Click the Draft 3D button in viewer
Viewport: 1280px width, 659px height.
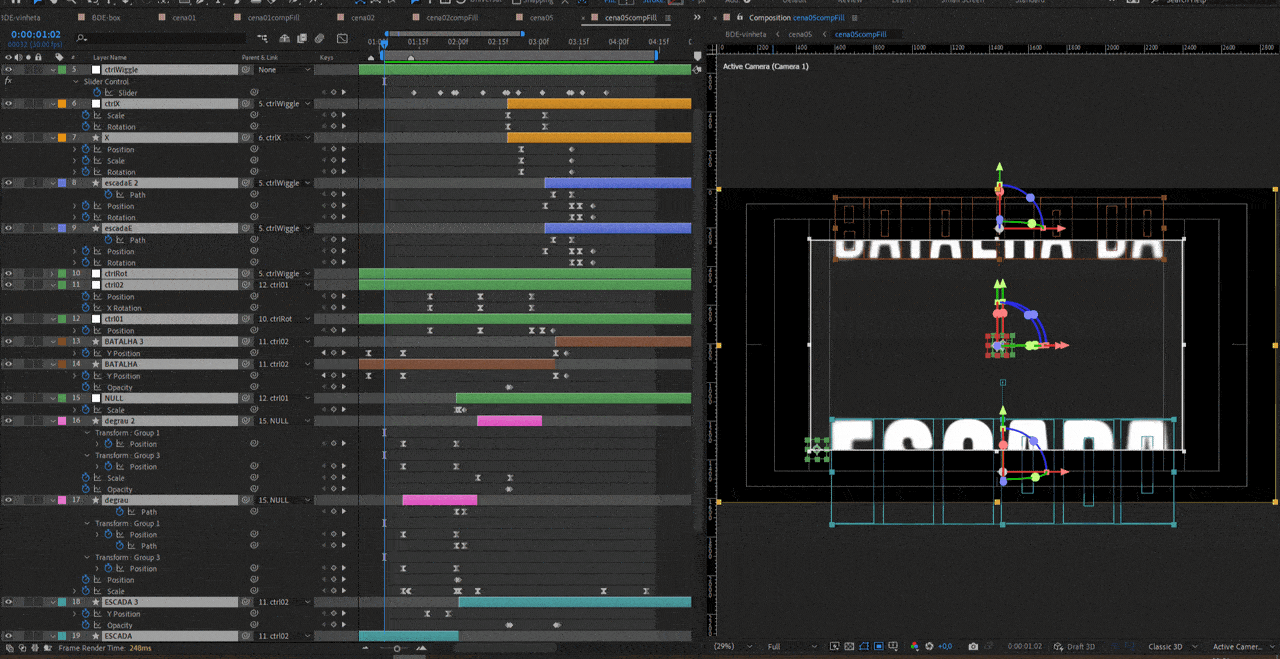pyautogui.click(x=1076, y=647)
